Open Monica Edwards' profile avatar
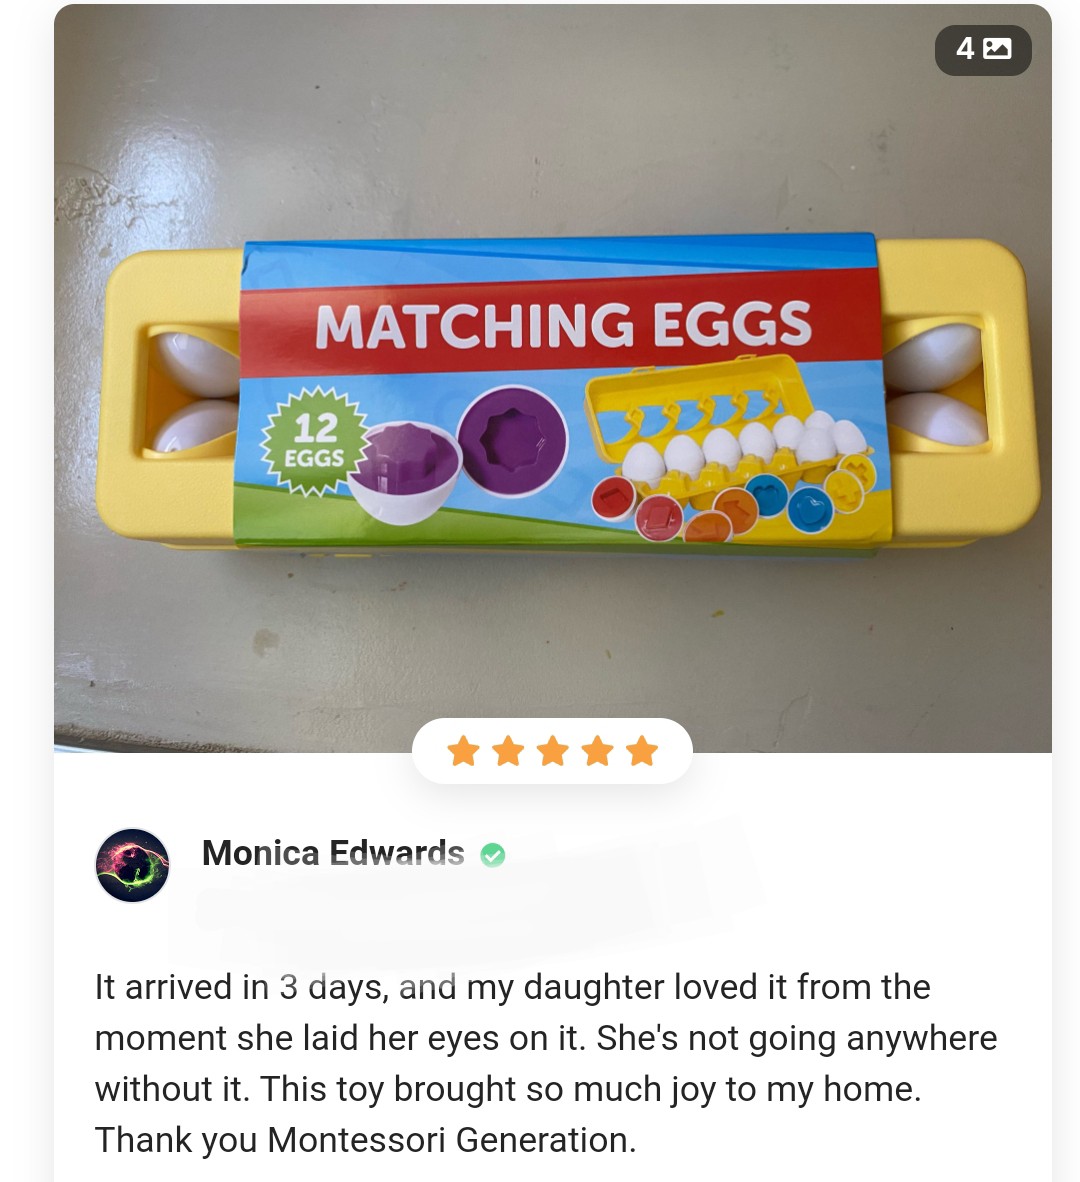The height and width of the screenshot is (1182, 1080). pyautogui.click(x=133, y=865)
